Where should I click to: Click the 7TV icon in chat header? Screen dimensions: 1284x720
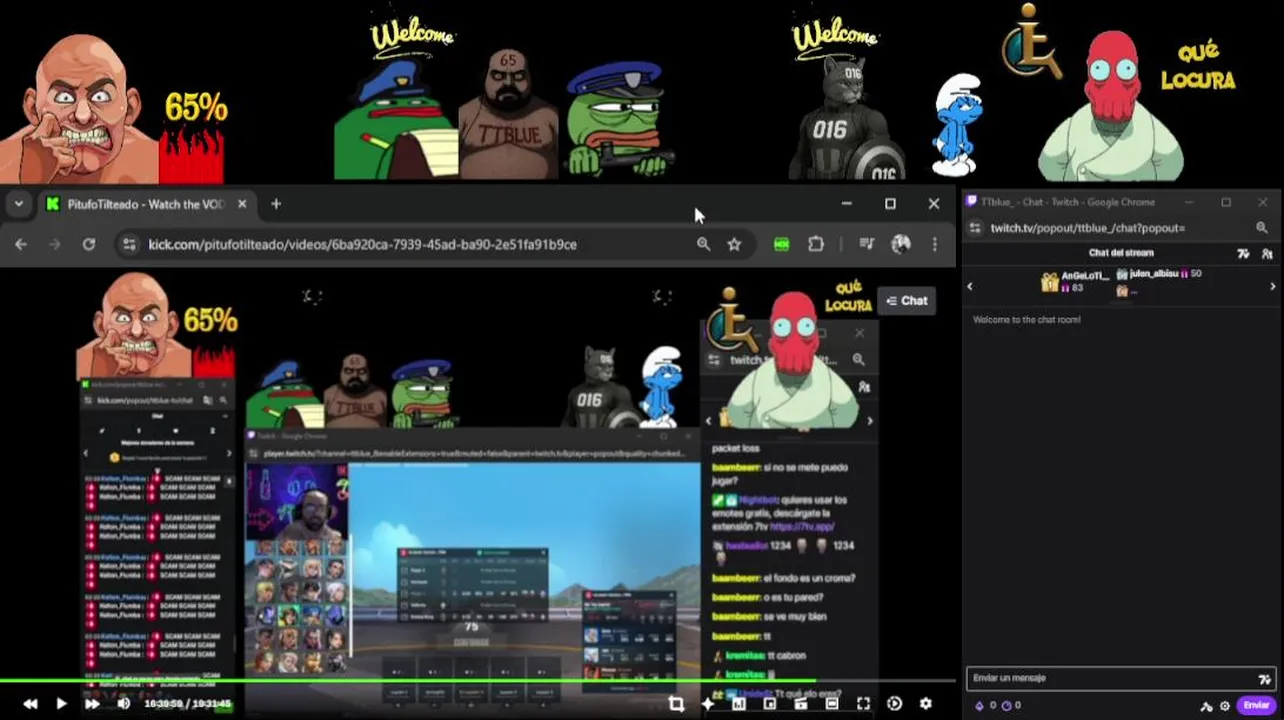(1243, 254)
